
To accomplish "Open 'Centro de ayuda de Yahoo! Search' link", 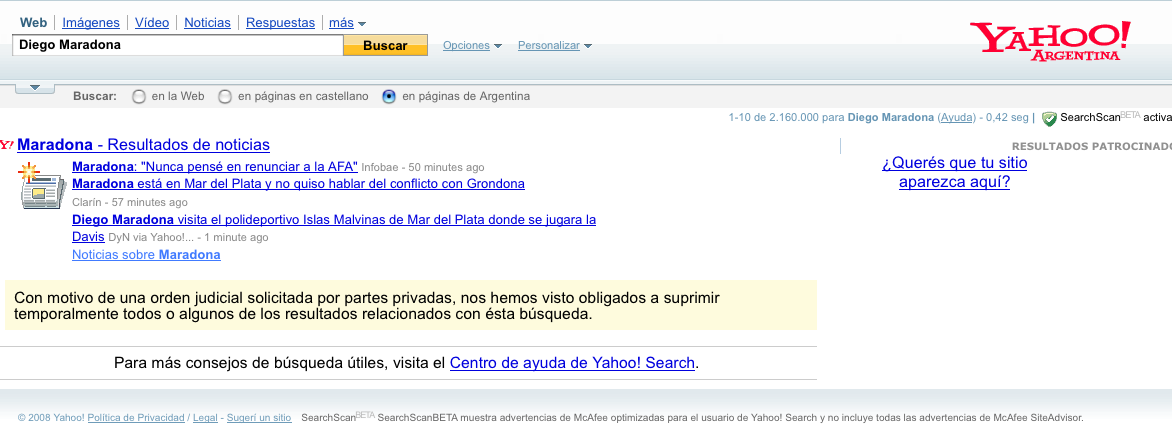I will [573, 363].
